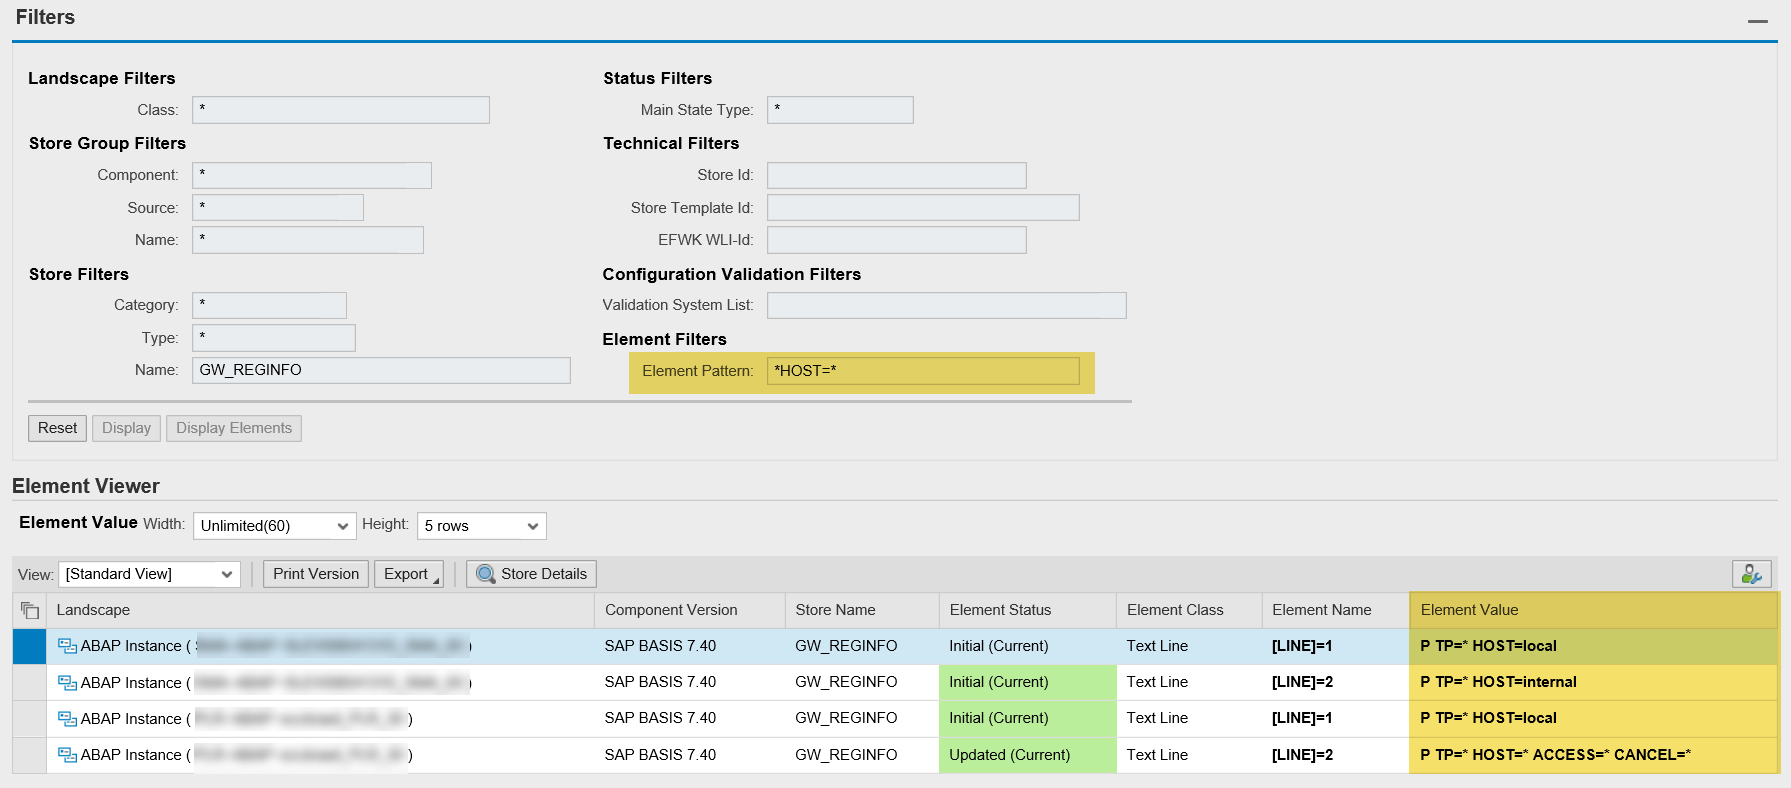This screenshot has width=1791, height=788.
Task: Select 'Initial (Current)' cell in first row
Action: (x=1028, y=646)
